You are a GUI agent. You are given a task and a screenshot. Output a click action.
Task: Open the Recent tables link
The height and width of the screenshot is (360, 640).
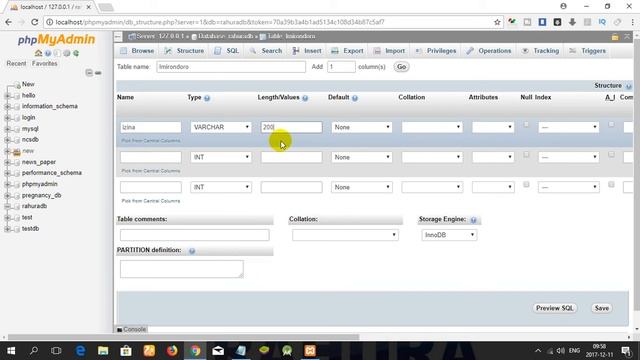[x=16, y=64]
